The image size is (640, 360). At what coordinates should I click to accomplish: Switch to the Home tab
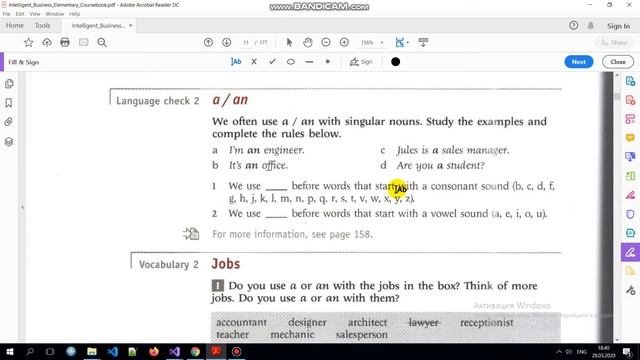click(15, 26)
